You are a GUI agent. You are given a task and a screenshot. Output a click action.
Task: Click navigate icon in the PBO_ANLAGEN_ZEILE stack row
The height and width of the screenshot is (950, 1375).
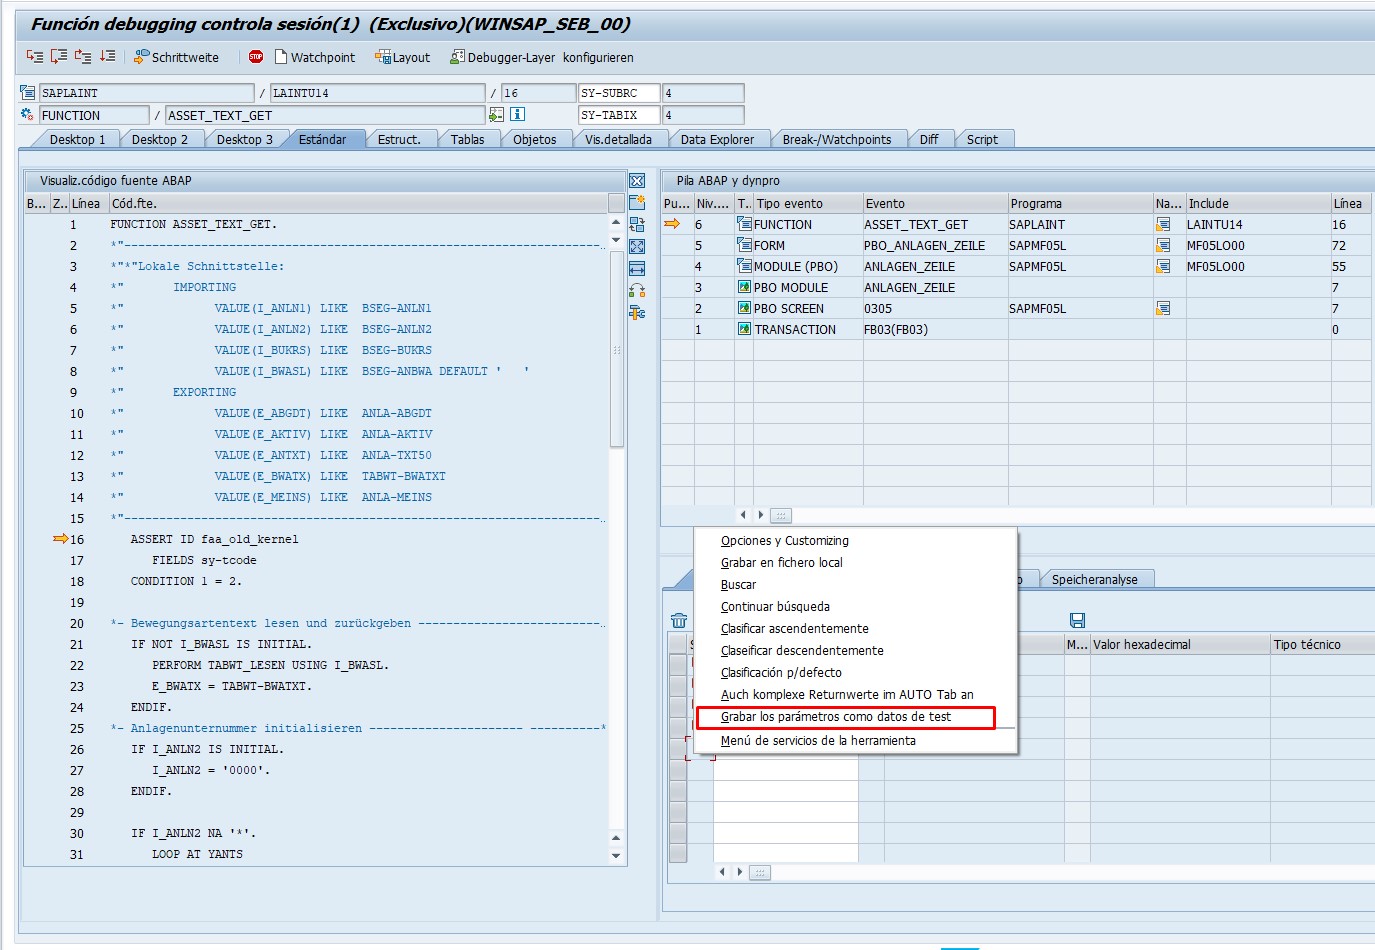(1163, 245)
